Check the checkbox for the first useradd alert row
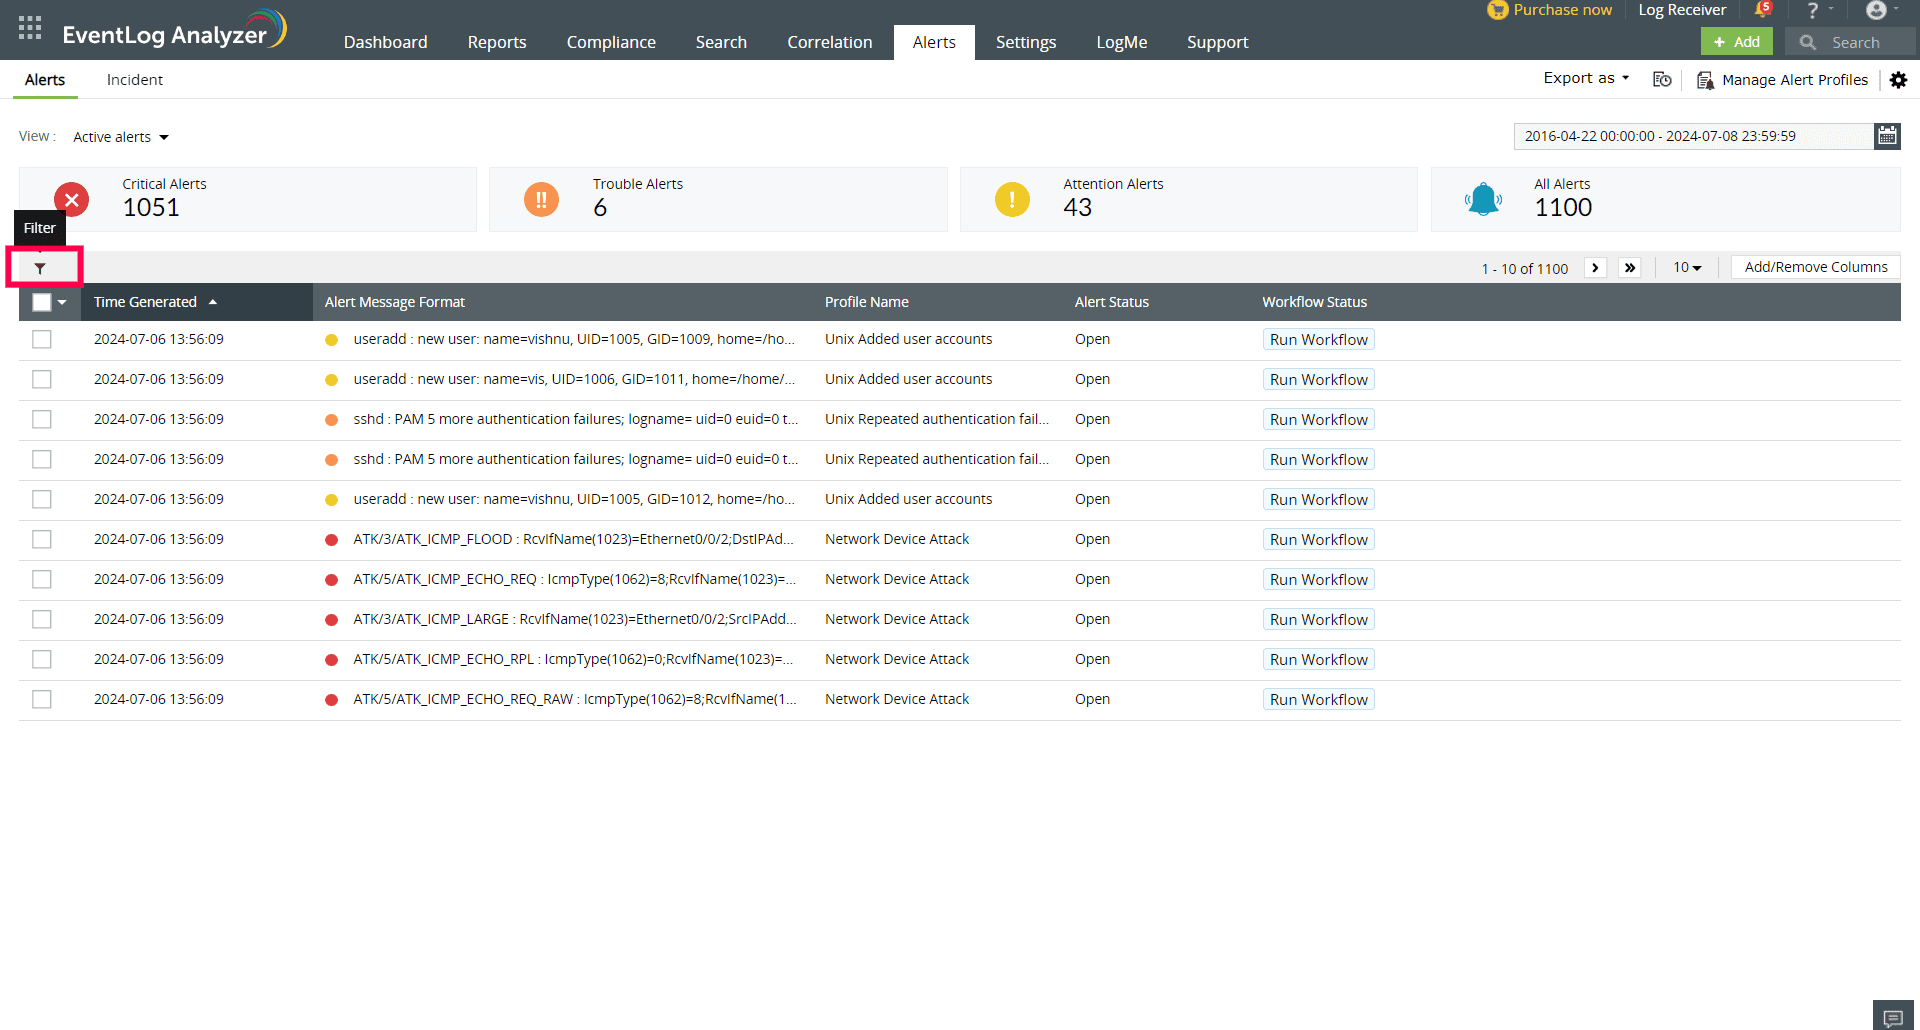Image resolution: width=1920 pixels, height=1030 pixels. tap(41, 339)
